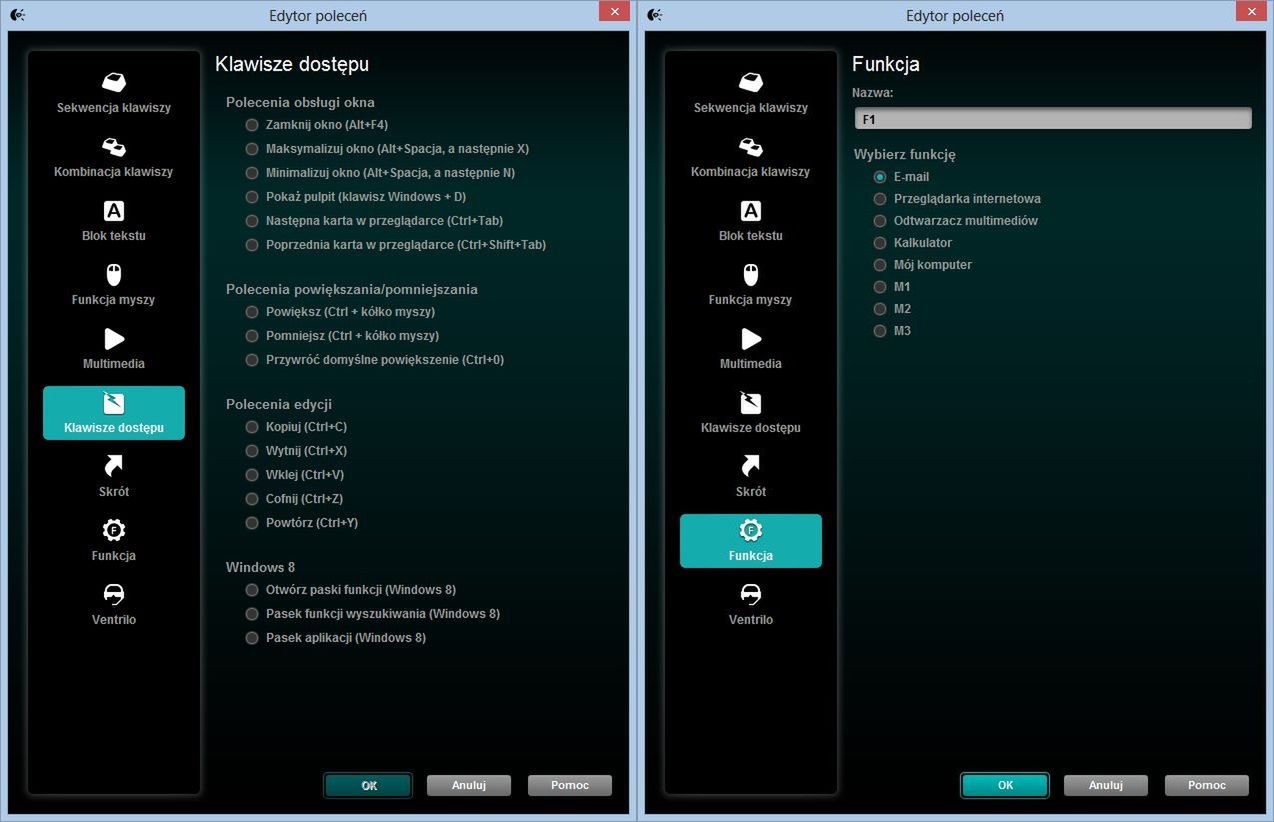Confirm with OK in right window
Screen dimensions: 1274x822
pyautogui.click(x=1005, y=785)
